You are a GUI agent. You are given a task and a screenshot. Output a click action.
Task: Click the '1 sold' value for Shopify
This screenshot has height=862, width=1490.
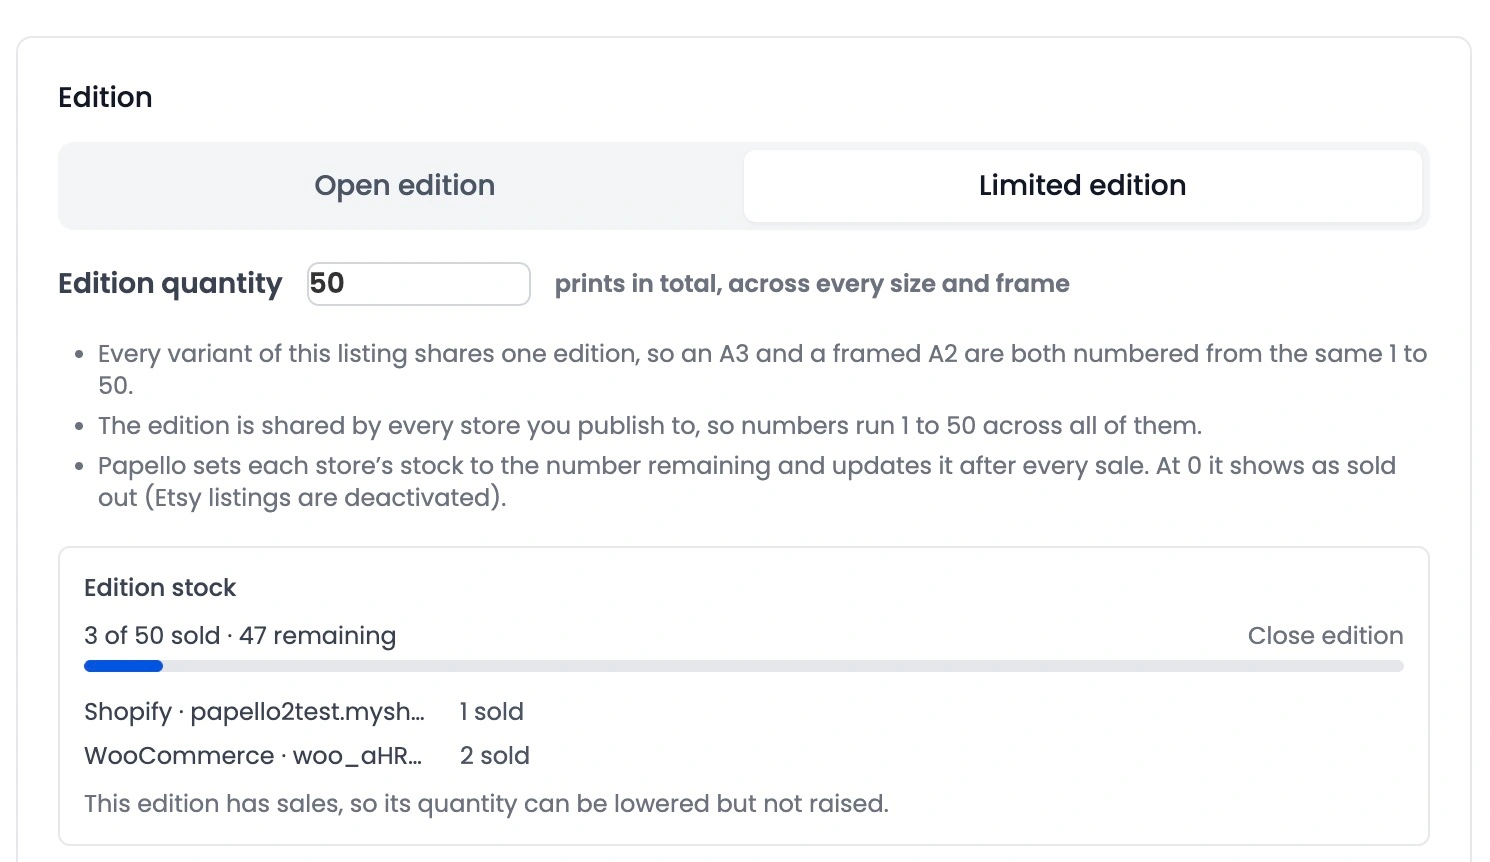[x=492, y=712]
